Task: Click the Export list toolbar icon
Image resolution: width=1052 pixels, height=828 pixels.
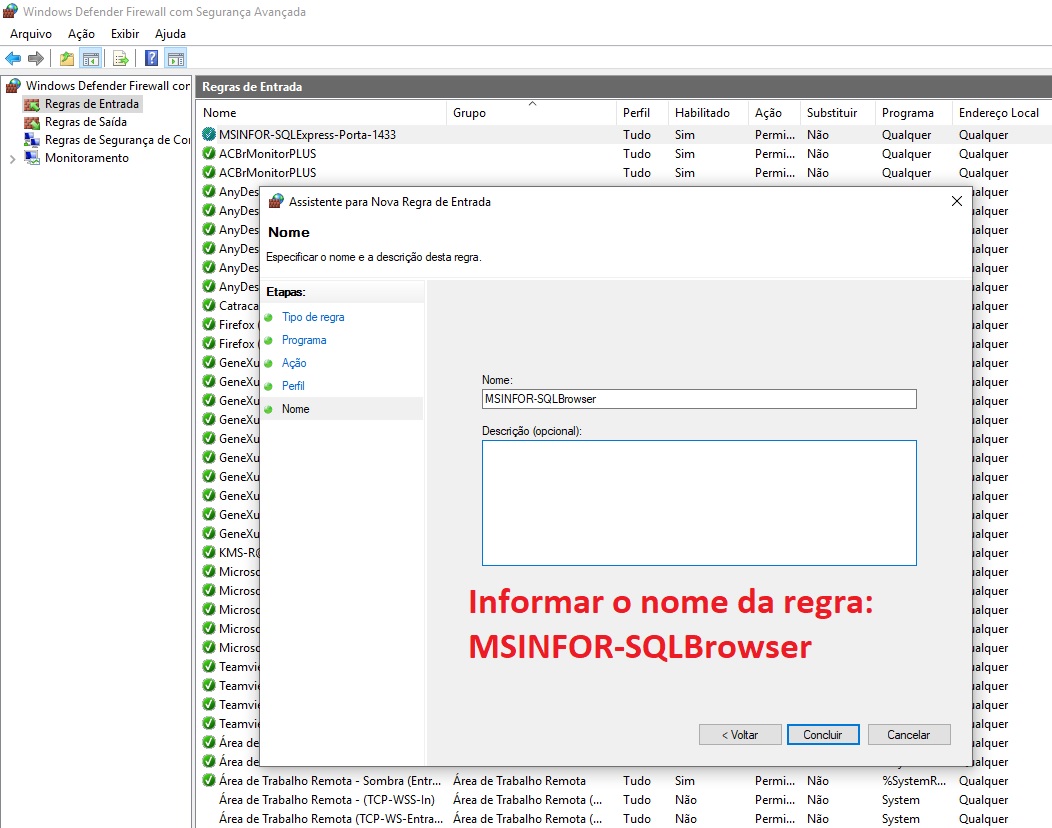Action: [x=121, y=58]
